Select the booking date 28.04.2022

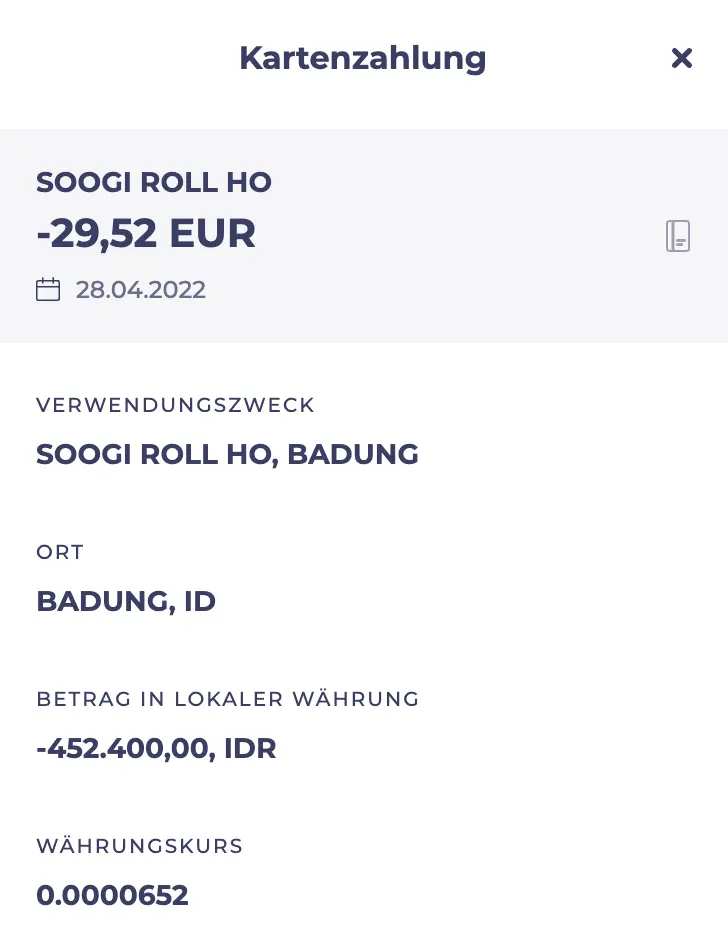(x=141, y=290)
